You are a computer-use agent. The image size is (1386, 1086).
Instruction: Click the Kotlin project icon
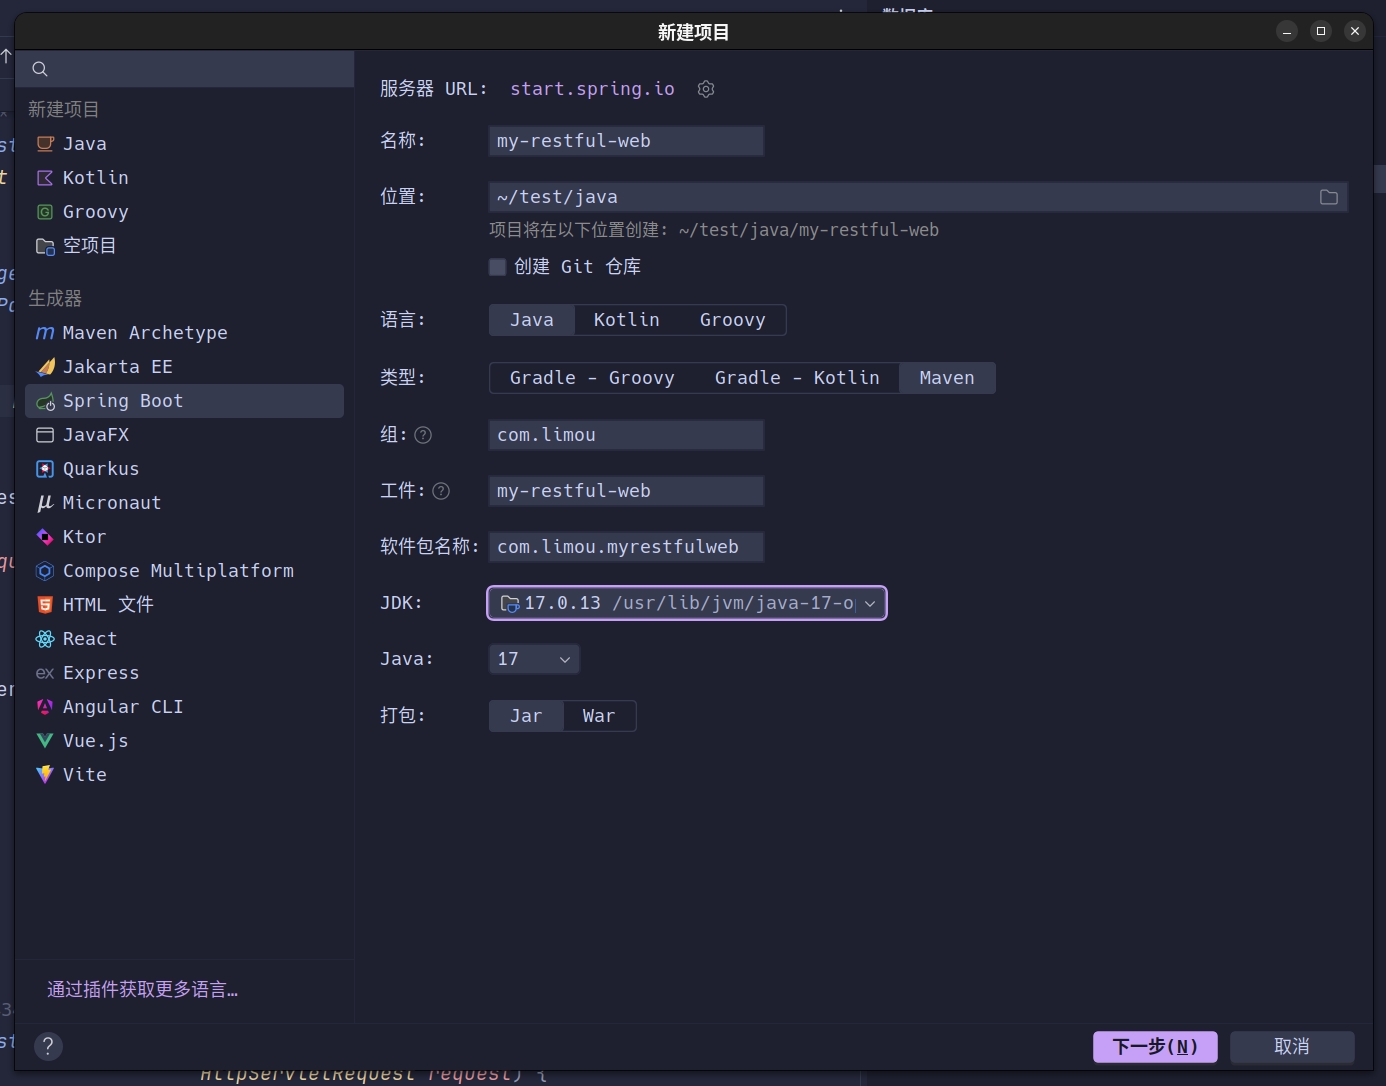(x=45, y=178)
